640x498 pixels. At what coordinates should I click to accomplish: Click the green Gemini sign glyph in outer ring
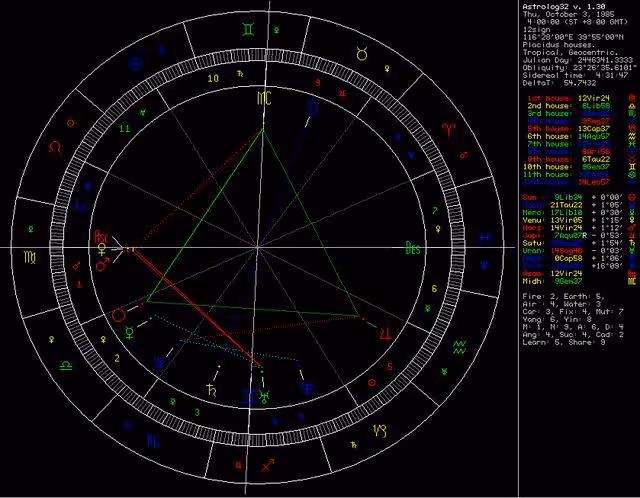(x=249, y=29)
